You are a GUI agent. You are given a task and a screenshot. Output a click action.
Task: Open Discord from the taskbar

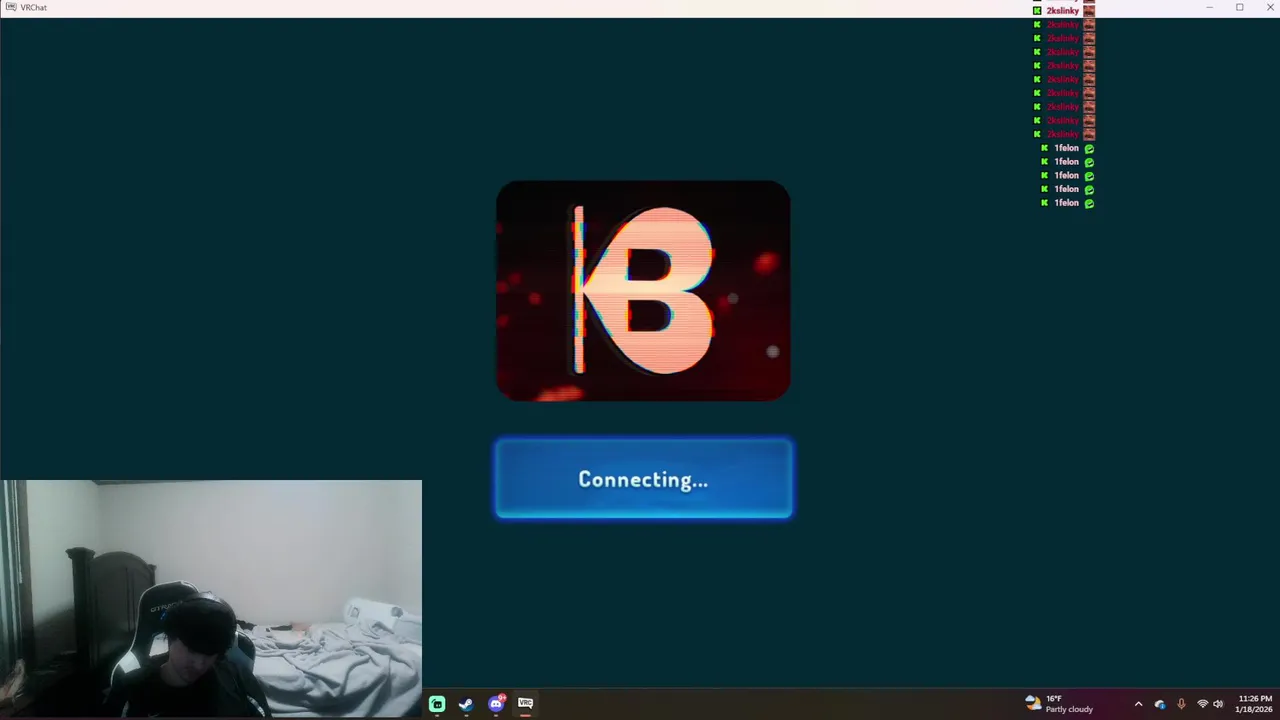[496, 704]
